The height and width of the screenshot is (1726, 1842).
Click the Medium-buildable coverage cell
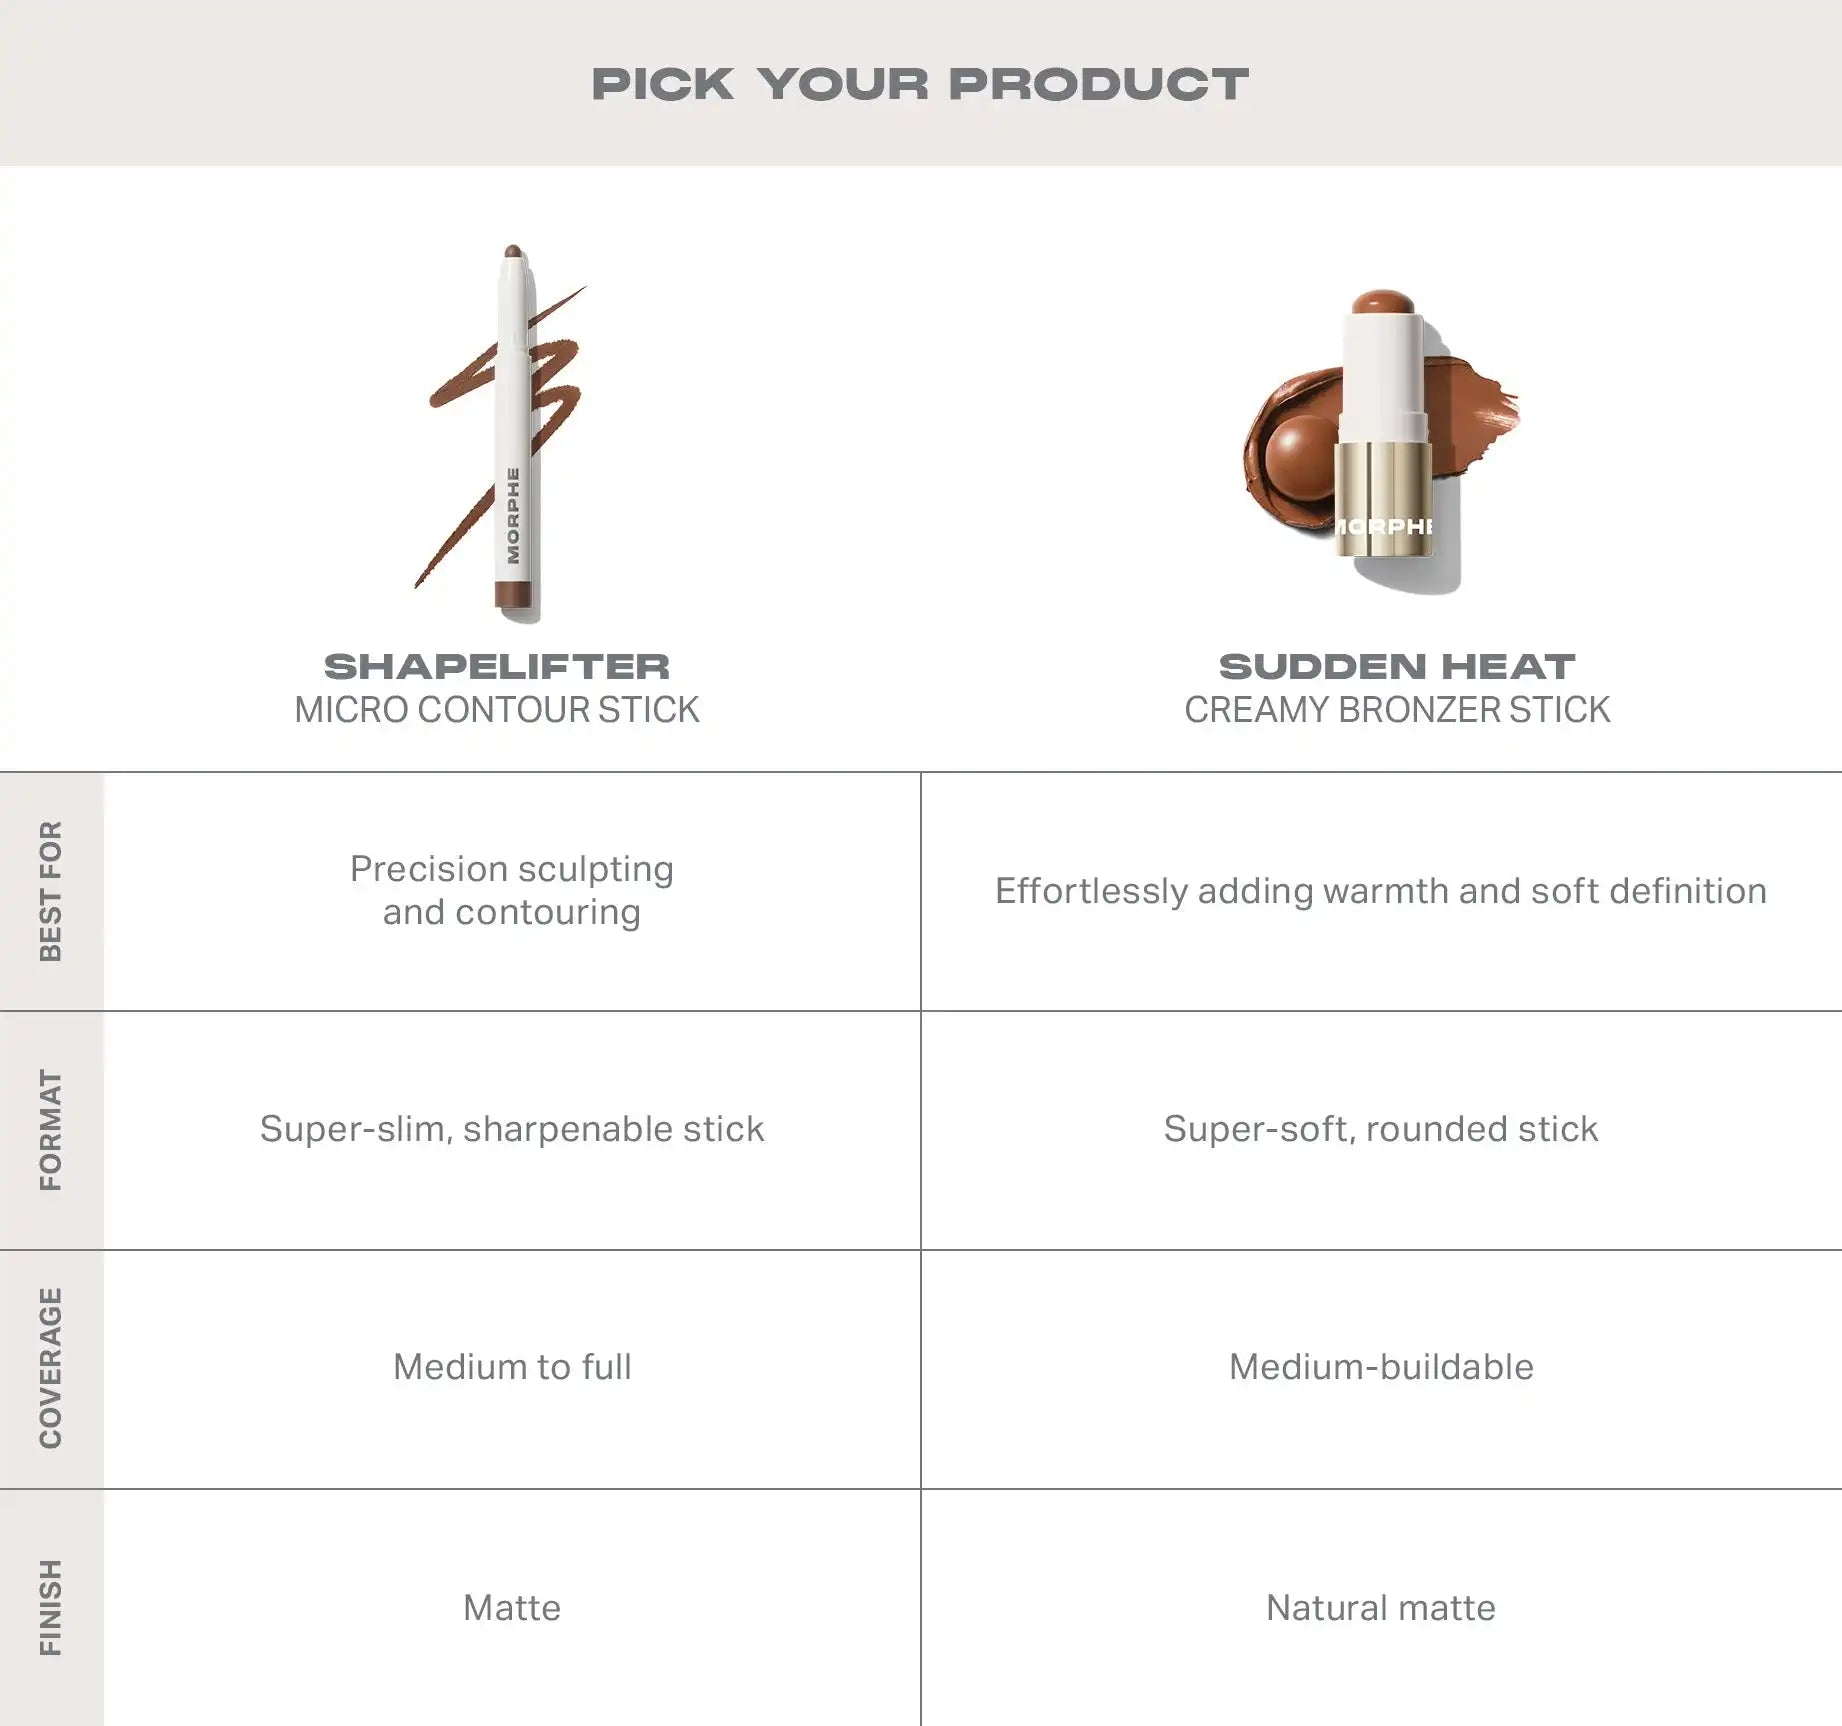pos(1381,1367)
